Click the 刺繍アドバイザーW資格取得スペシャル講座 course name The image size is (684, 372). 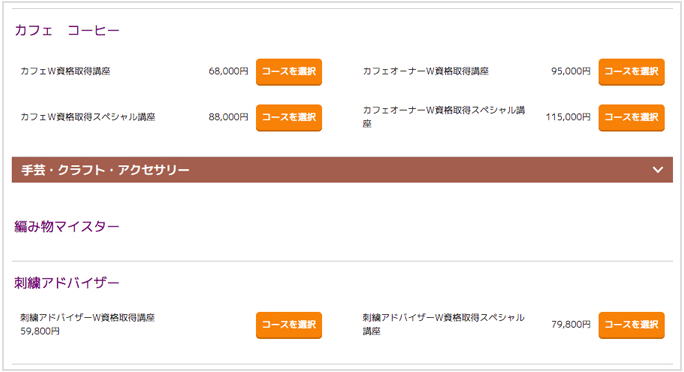[x=444, y=324]
